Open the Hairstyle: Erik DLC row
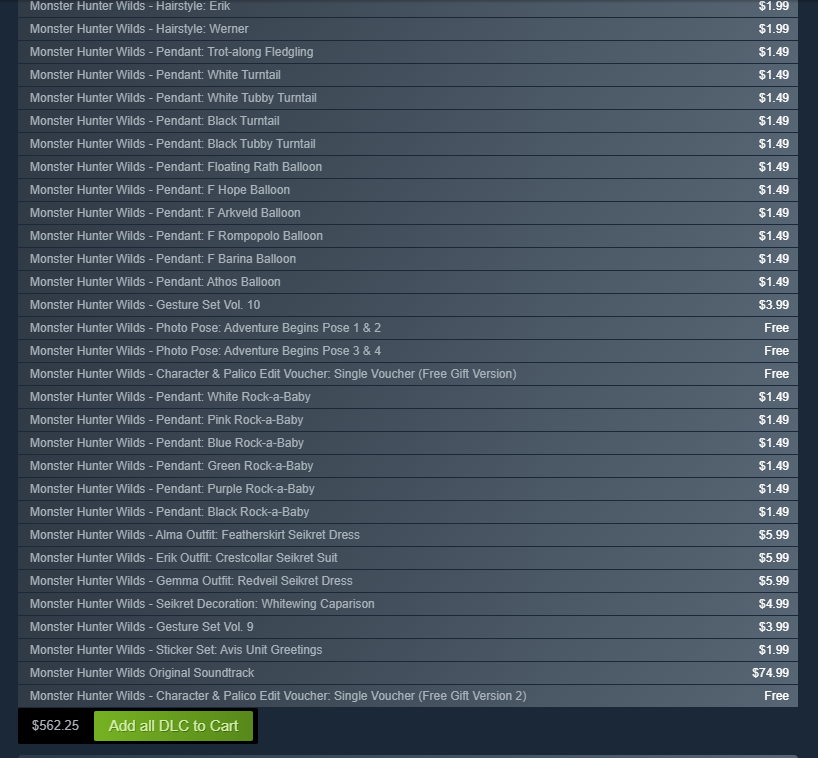818x758 pixels. (x=408, y=7)
